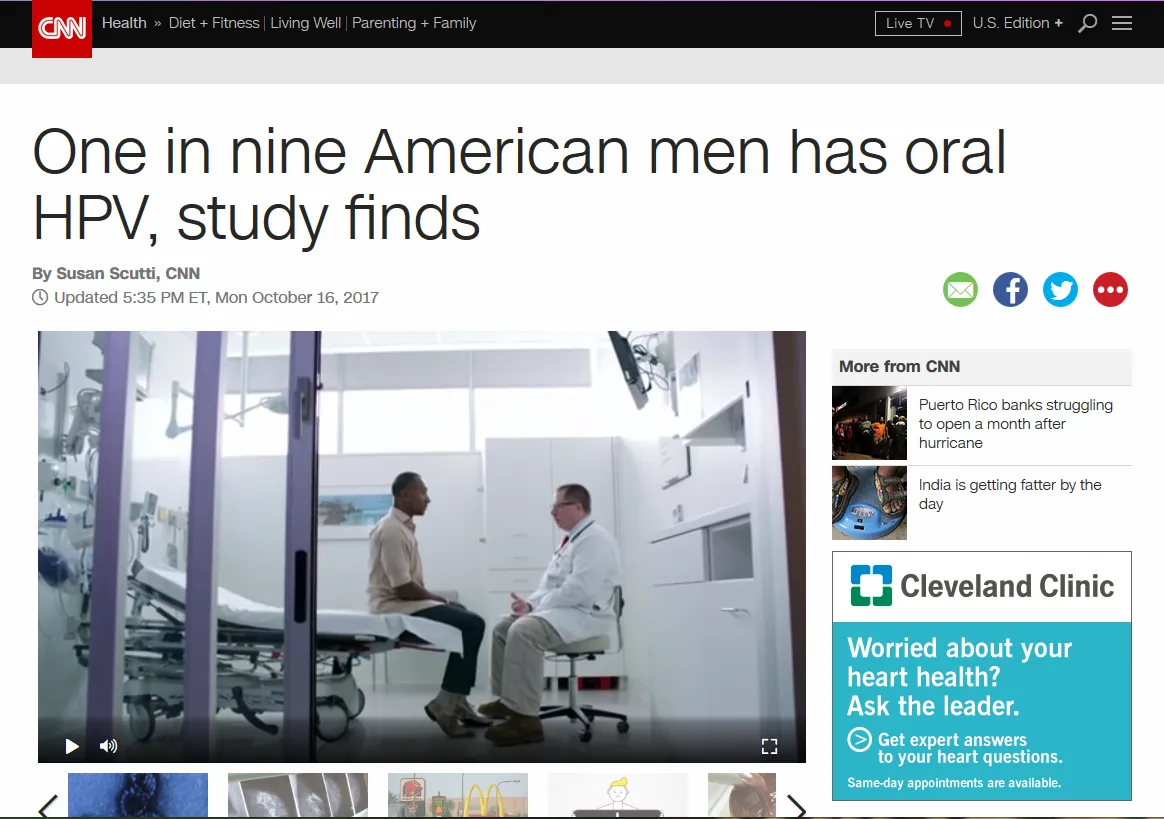The width and height of the screenshot is (1164, 819).
Task: Open India is getting fatter story
Action: pyautogui.click(x=1010, y=495)
